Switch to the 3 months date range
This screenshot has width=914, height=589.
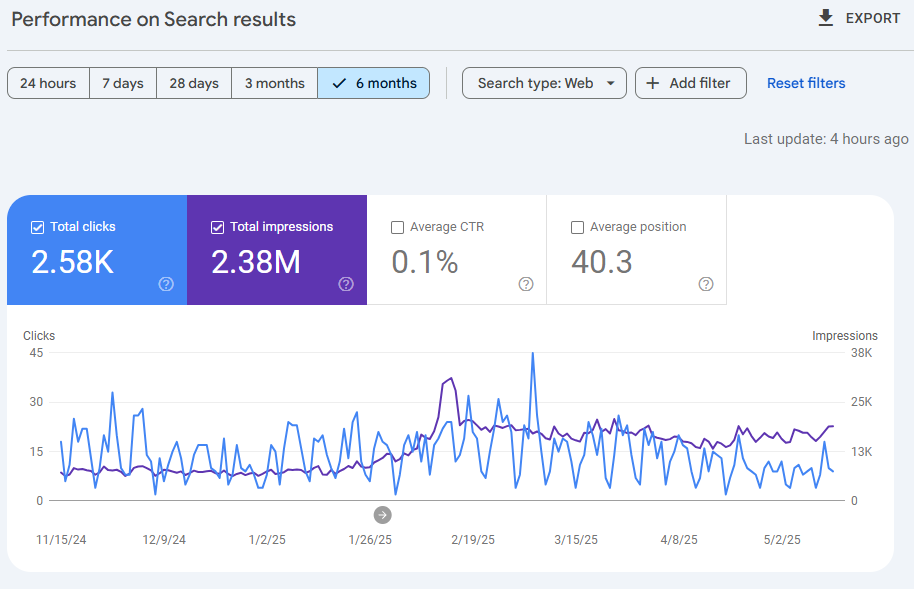coord(274,83)
